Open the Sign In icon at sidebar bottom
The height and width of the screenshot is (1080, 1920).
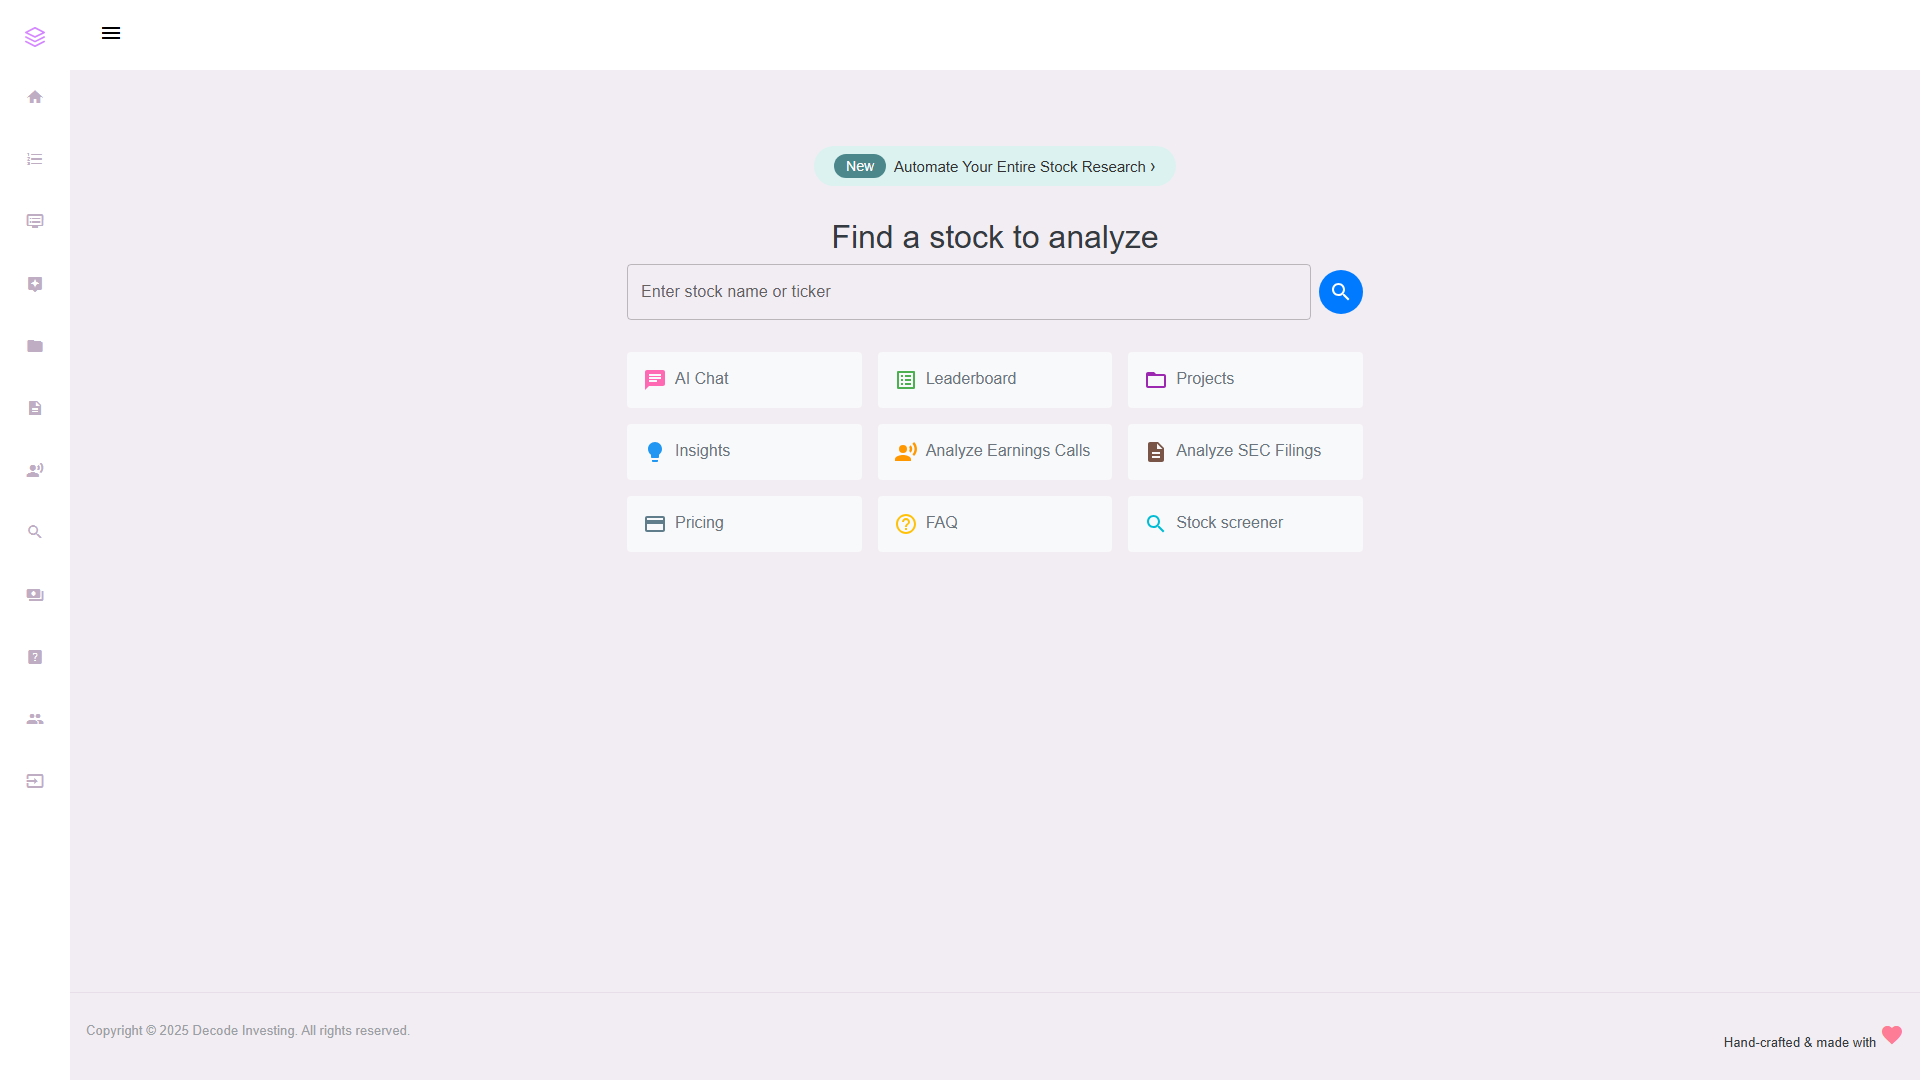[35, 781]
